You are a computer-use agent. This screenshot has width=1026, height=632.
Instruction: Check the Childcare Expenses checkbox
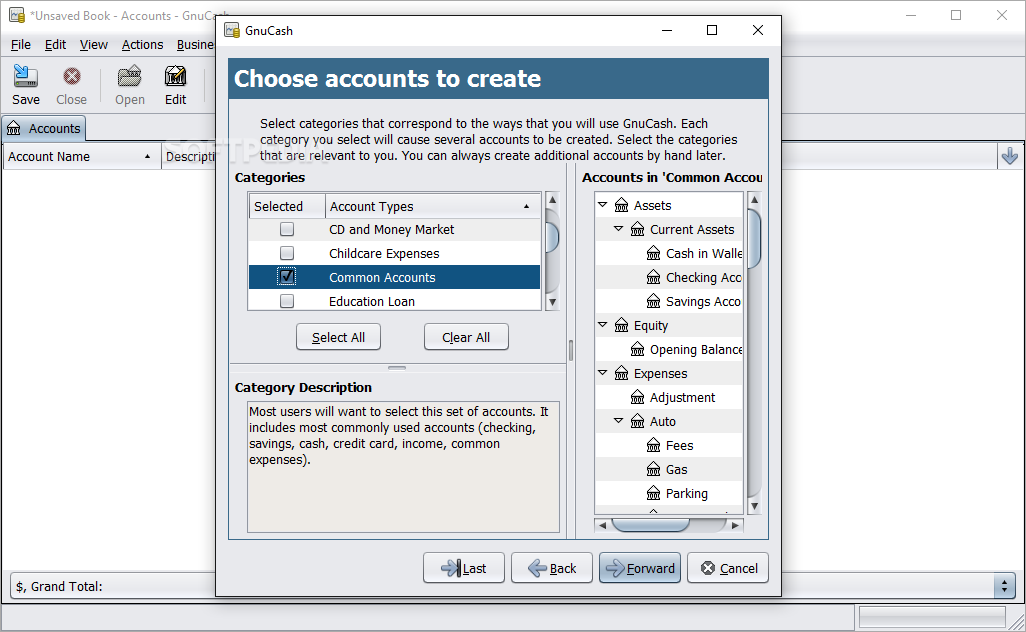[x=287, y=253]
